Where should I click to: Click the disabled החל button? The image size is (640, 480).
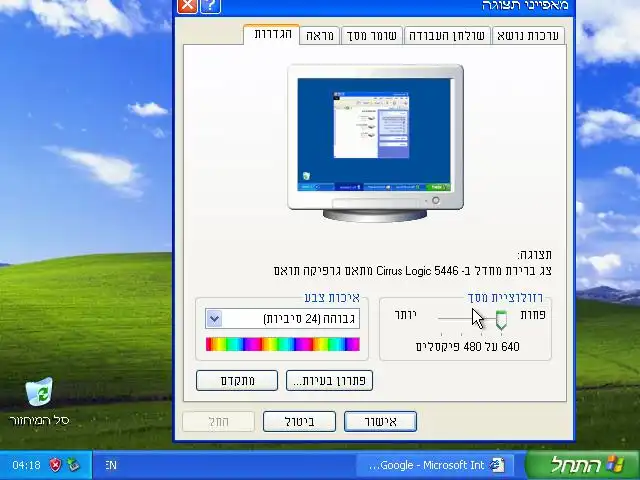pyautogui.click(x=219, y=421)
